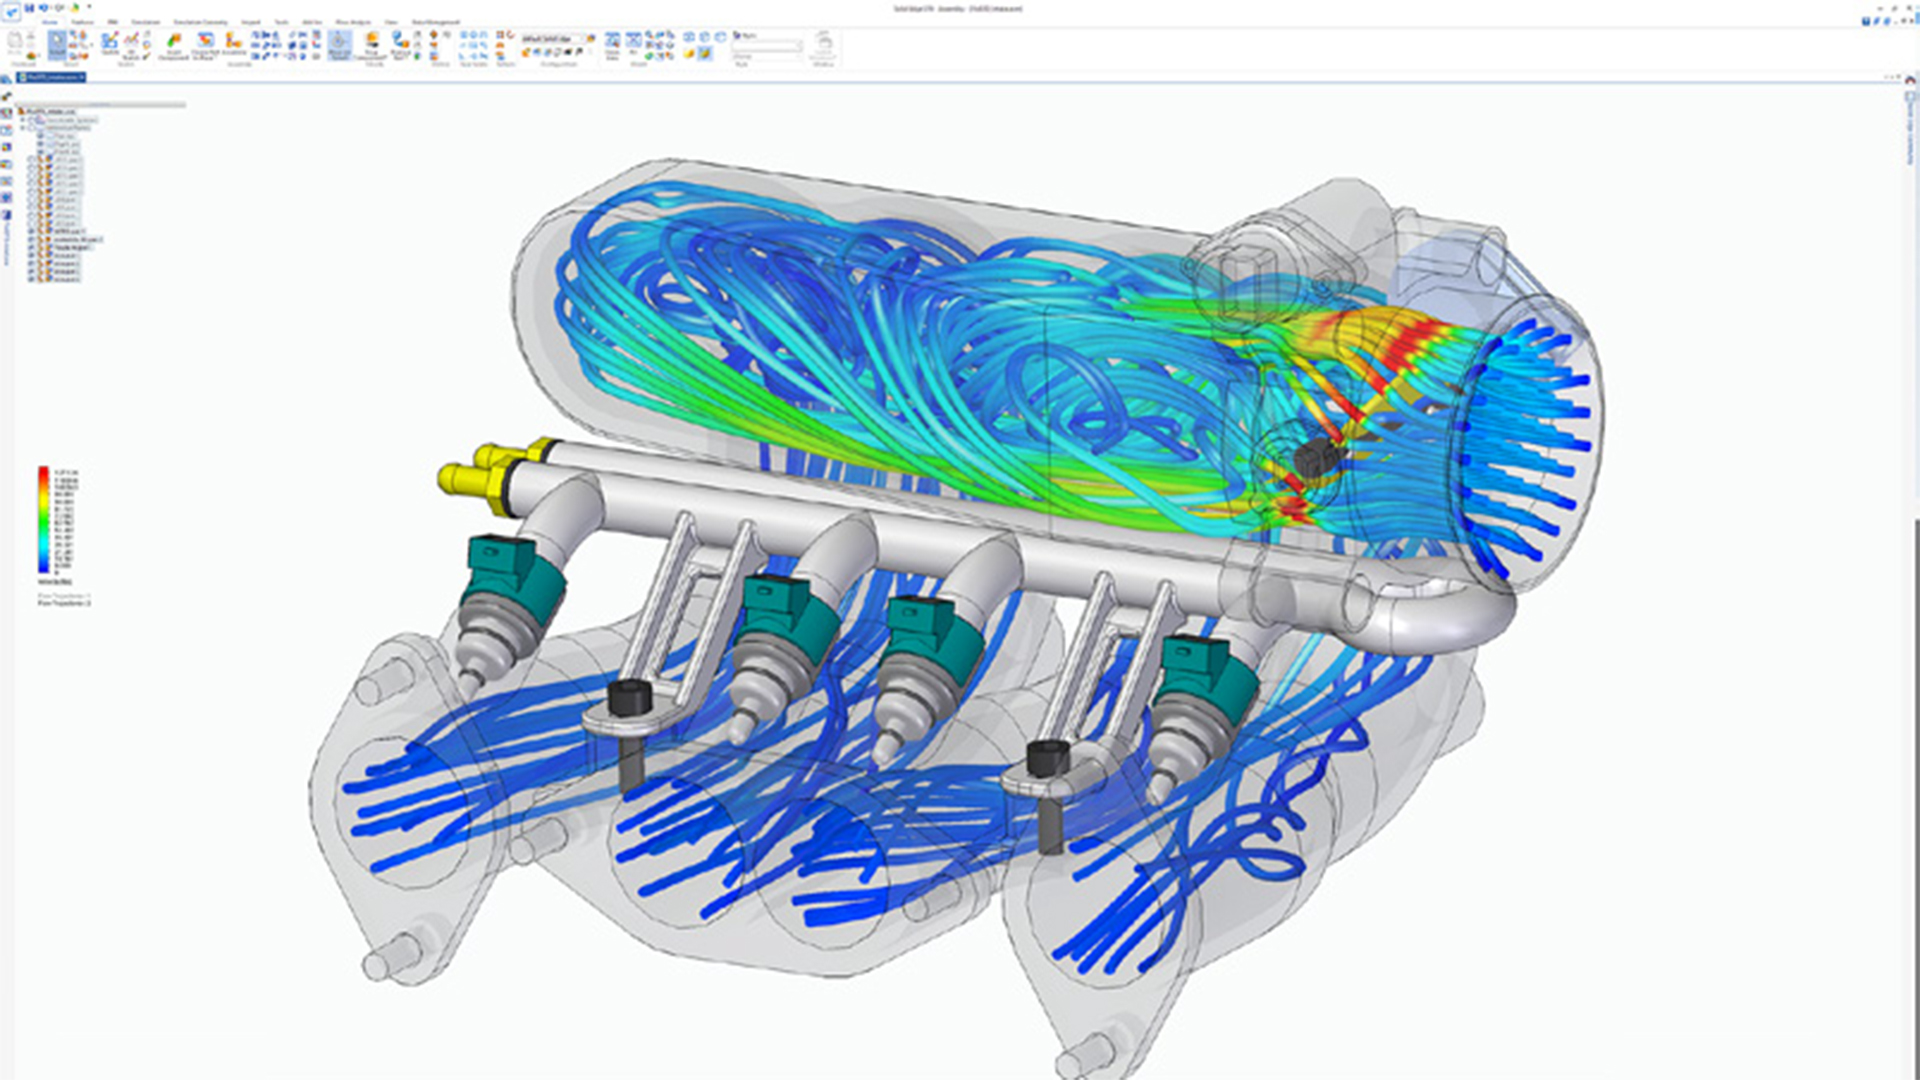Expand the Coordinate Systems tree node
Image resolution: width=1920 pixels, height=1080 pixels.
pos(23,121)
